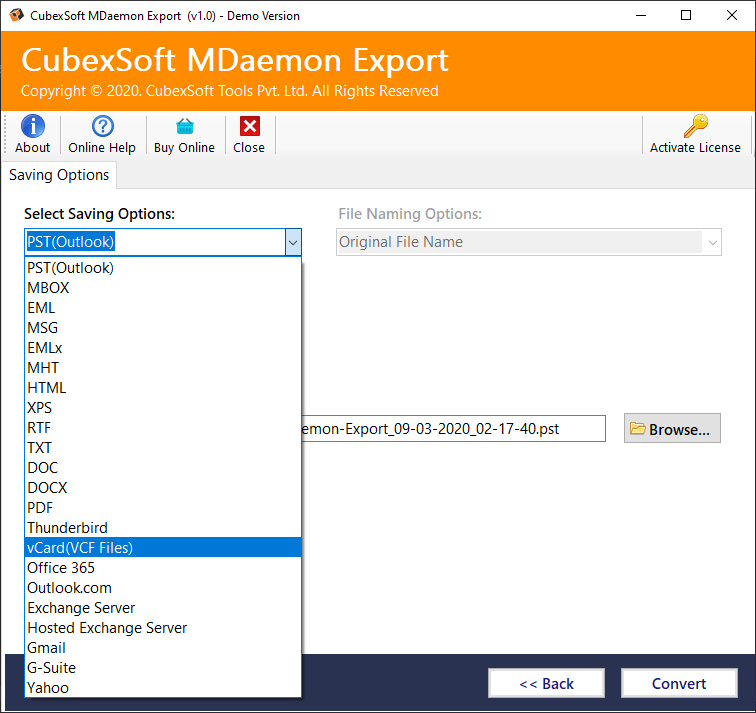Pick Office 365 in the saving list
756x713 pixels.
pyautogui.click(x=61, y=568)
